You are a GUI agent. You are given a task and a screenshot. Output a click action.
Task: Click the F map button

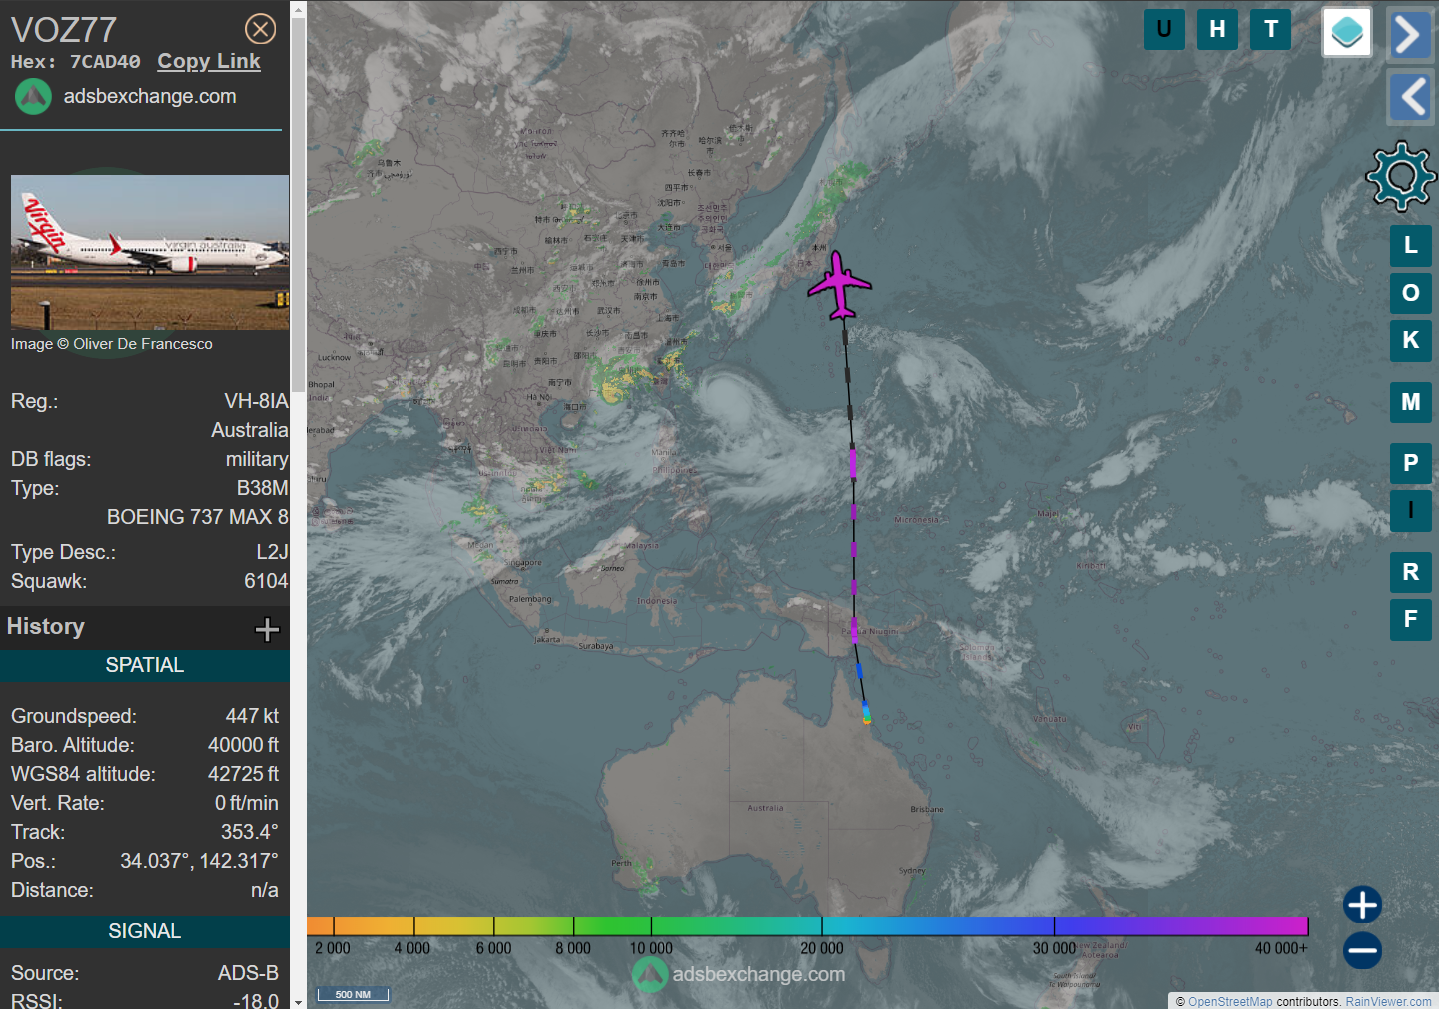pos(1411,619)
